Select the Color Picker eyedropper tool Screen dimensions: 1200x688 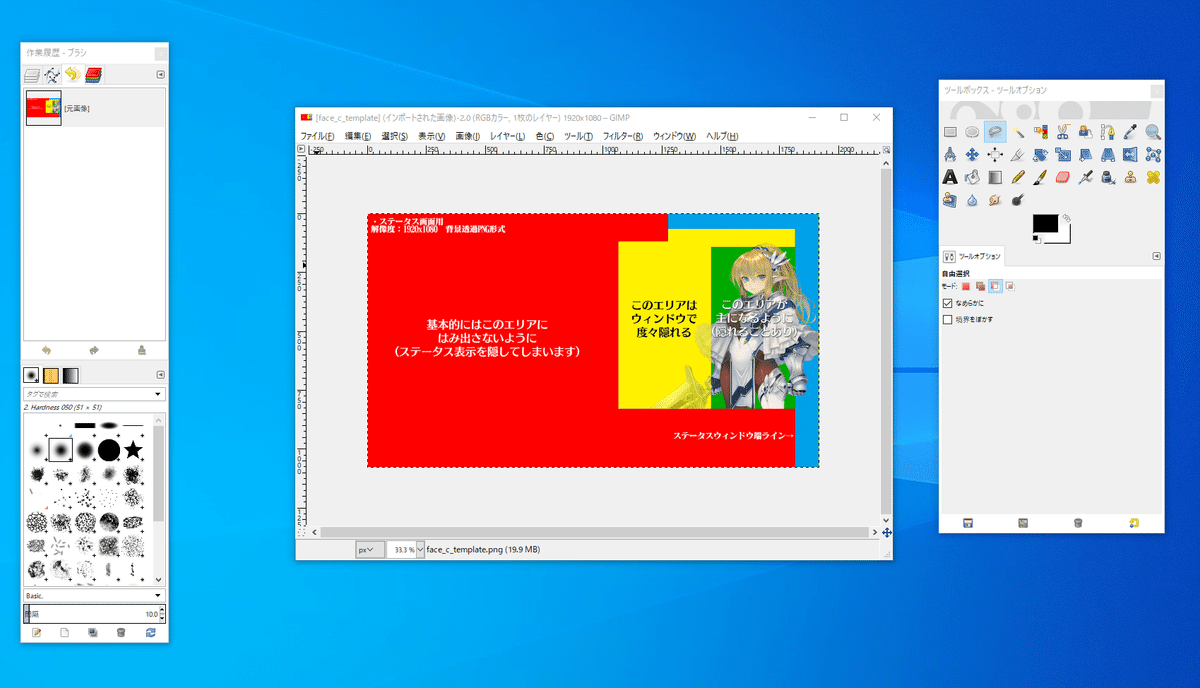pos(1131,131)
